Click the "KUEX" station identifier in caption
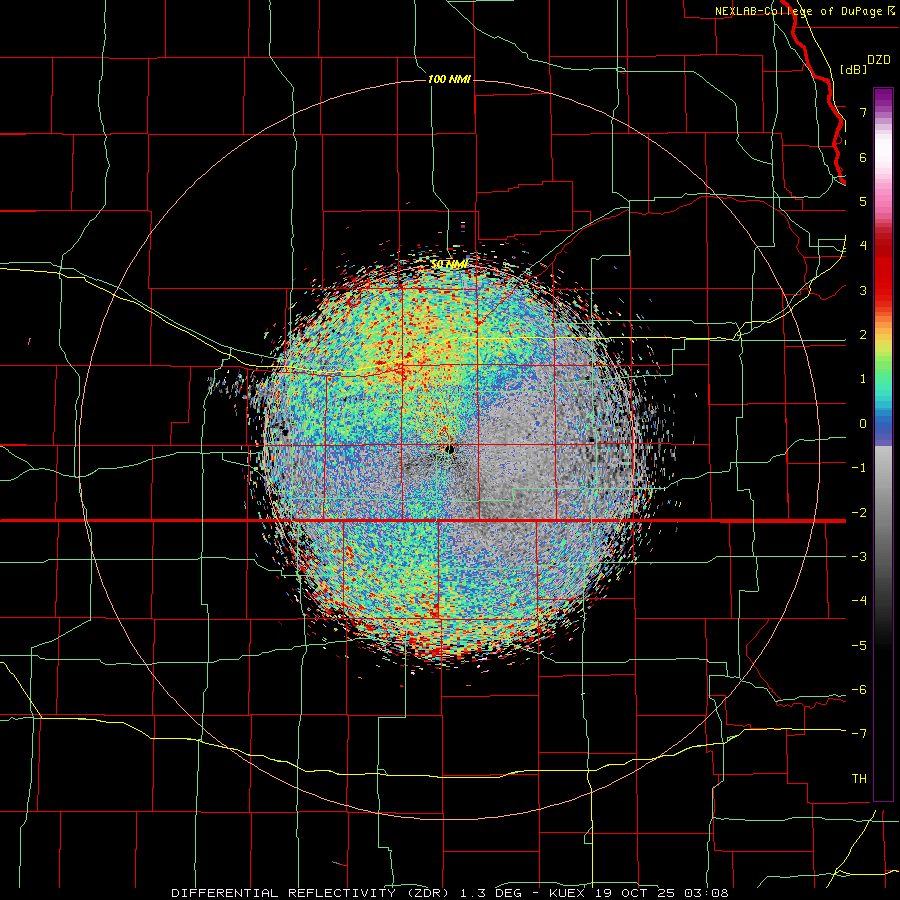900x900 pixels. pyautogui.click(x=567, y=893)
